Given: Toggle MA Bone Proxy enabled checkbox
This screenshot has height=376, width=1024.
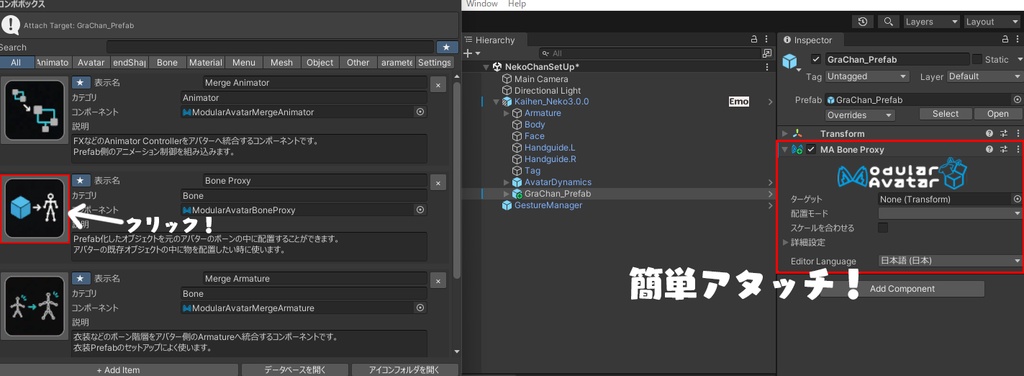Looking at the screenshot, I should coord(811,149).
